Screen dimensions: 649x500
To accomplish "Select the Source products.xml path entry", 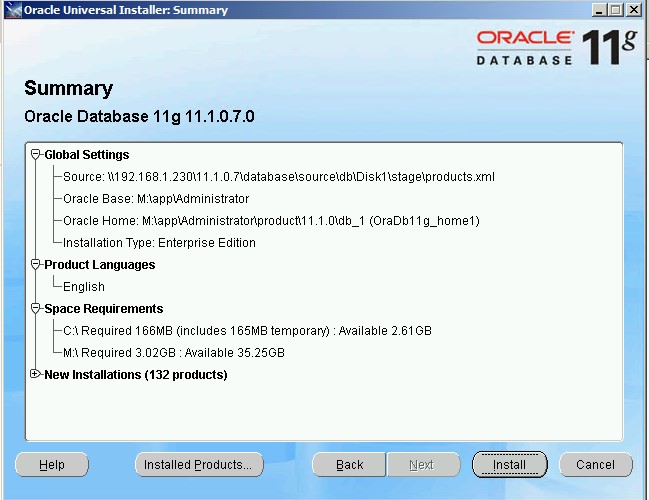I will pos(278,177).
